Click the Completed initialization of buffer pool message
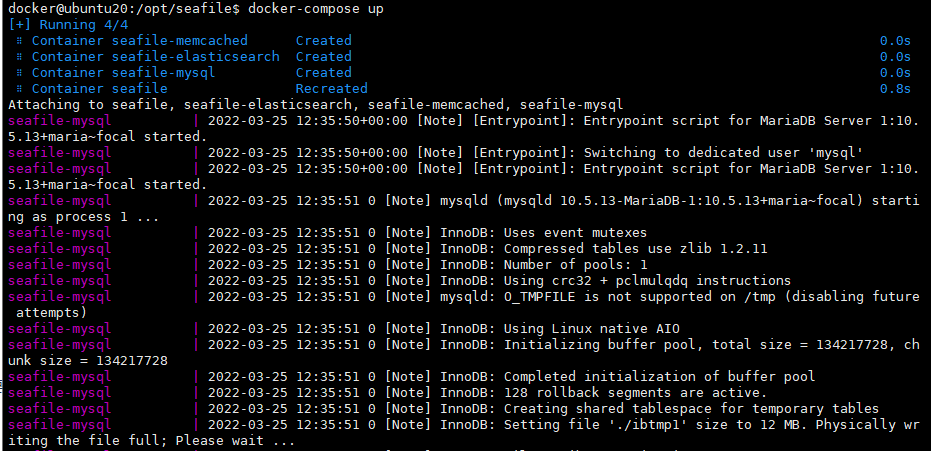The height and width of the screenshot is (451, 931). pos(659,377)
